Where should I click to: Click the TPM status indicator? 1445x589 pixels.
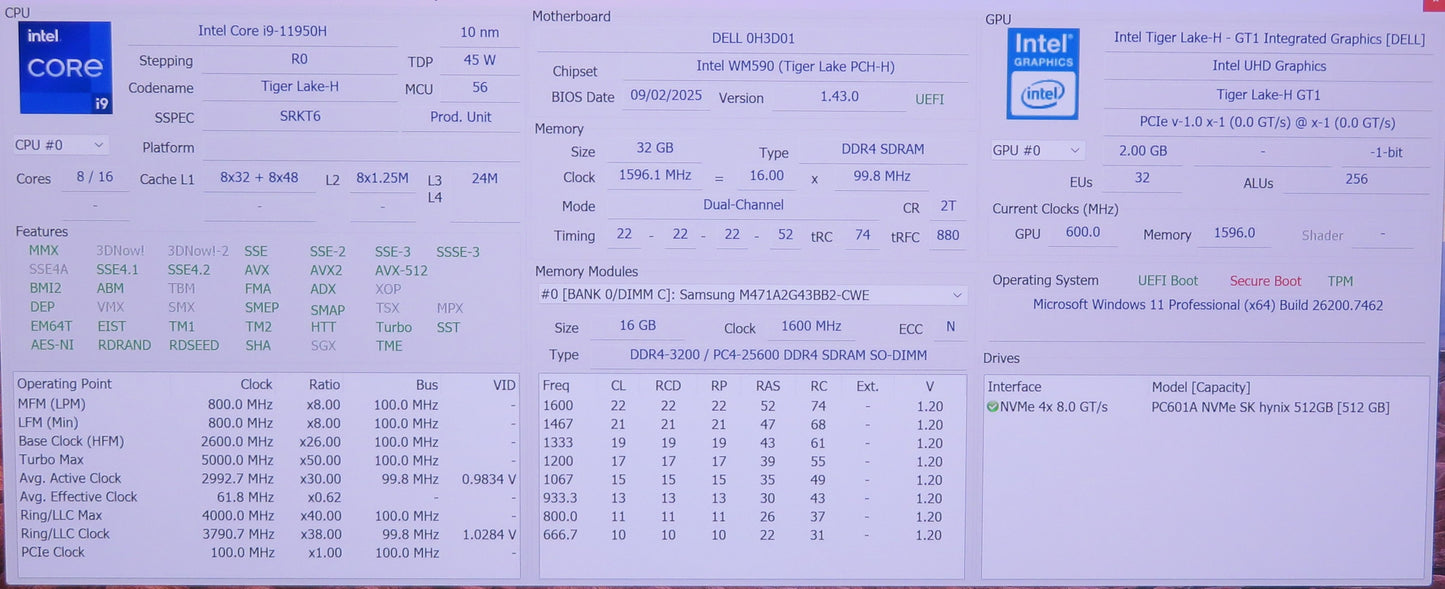(1340, 281)
